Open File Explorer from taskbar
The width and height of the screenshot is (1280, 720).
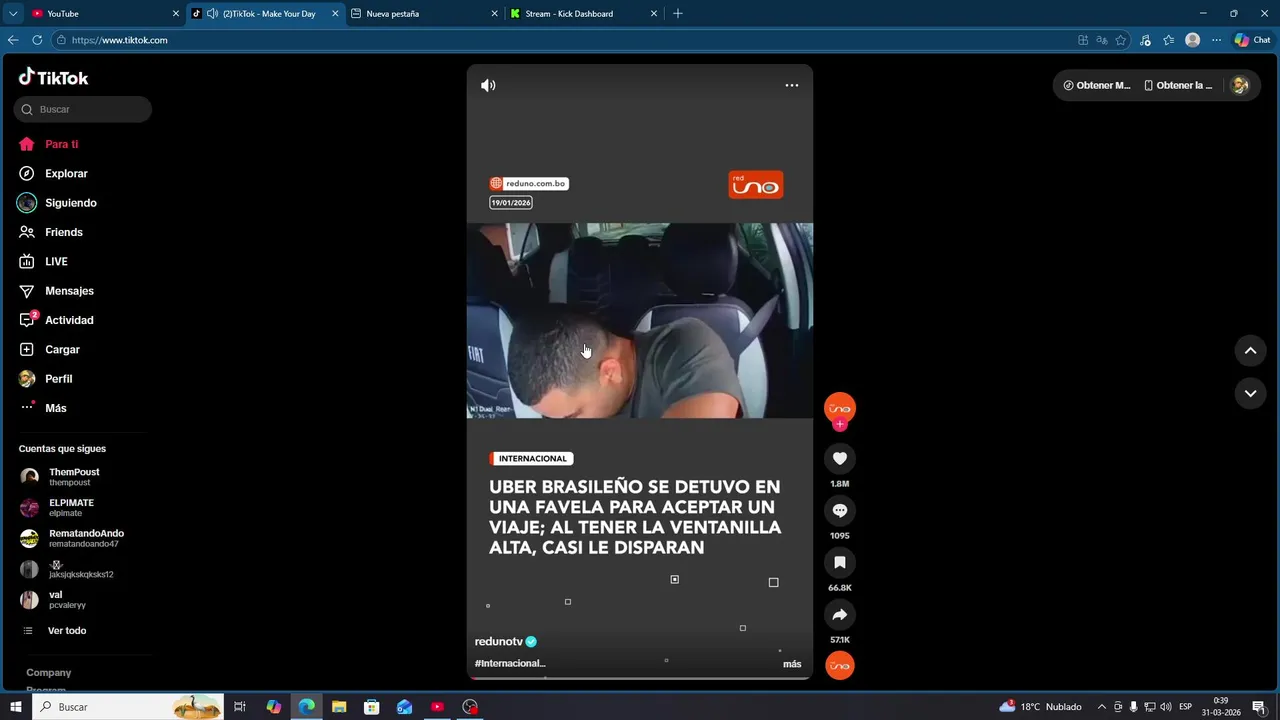point(339,707)
